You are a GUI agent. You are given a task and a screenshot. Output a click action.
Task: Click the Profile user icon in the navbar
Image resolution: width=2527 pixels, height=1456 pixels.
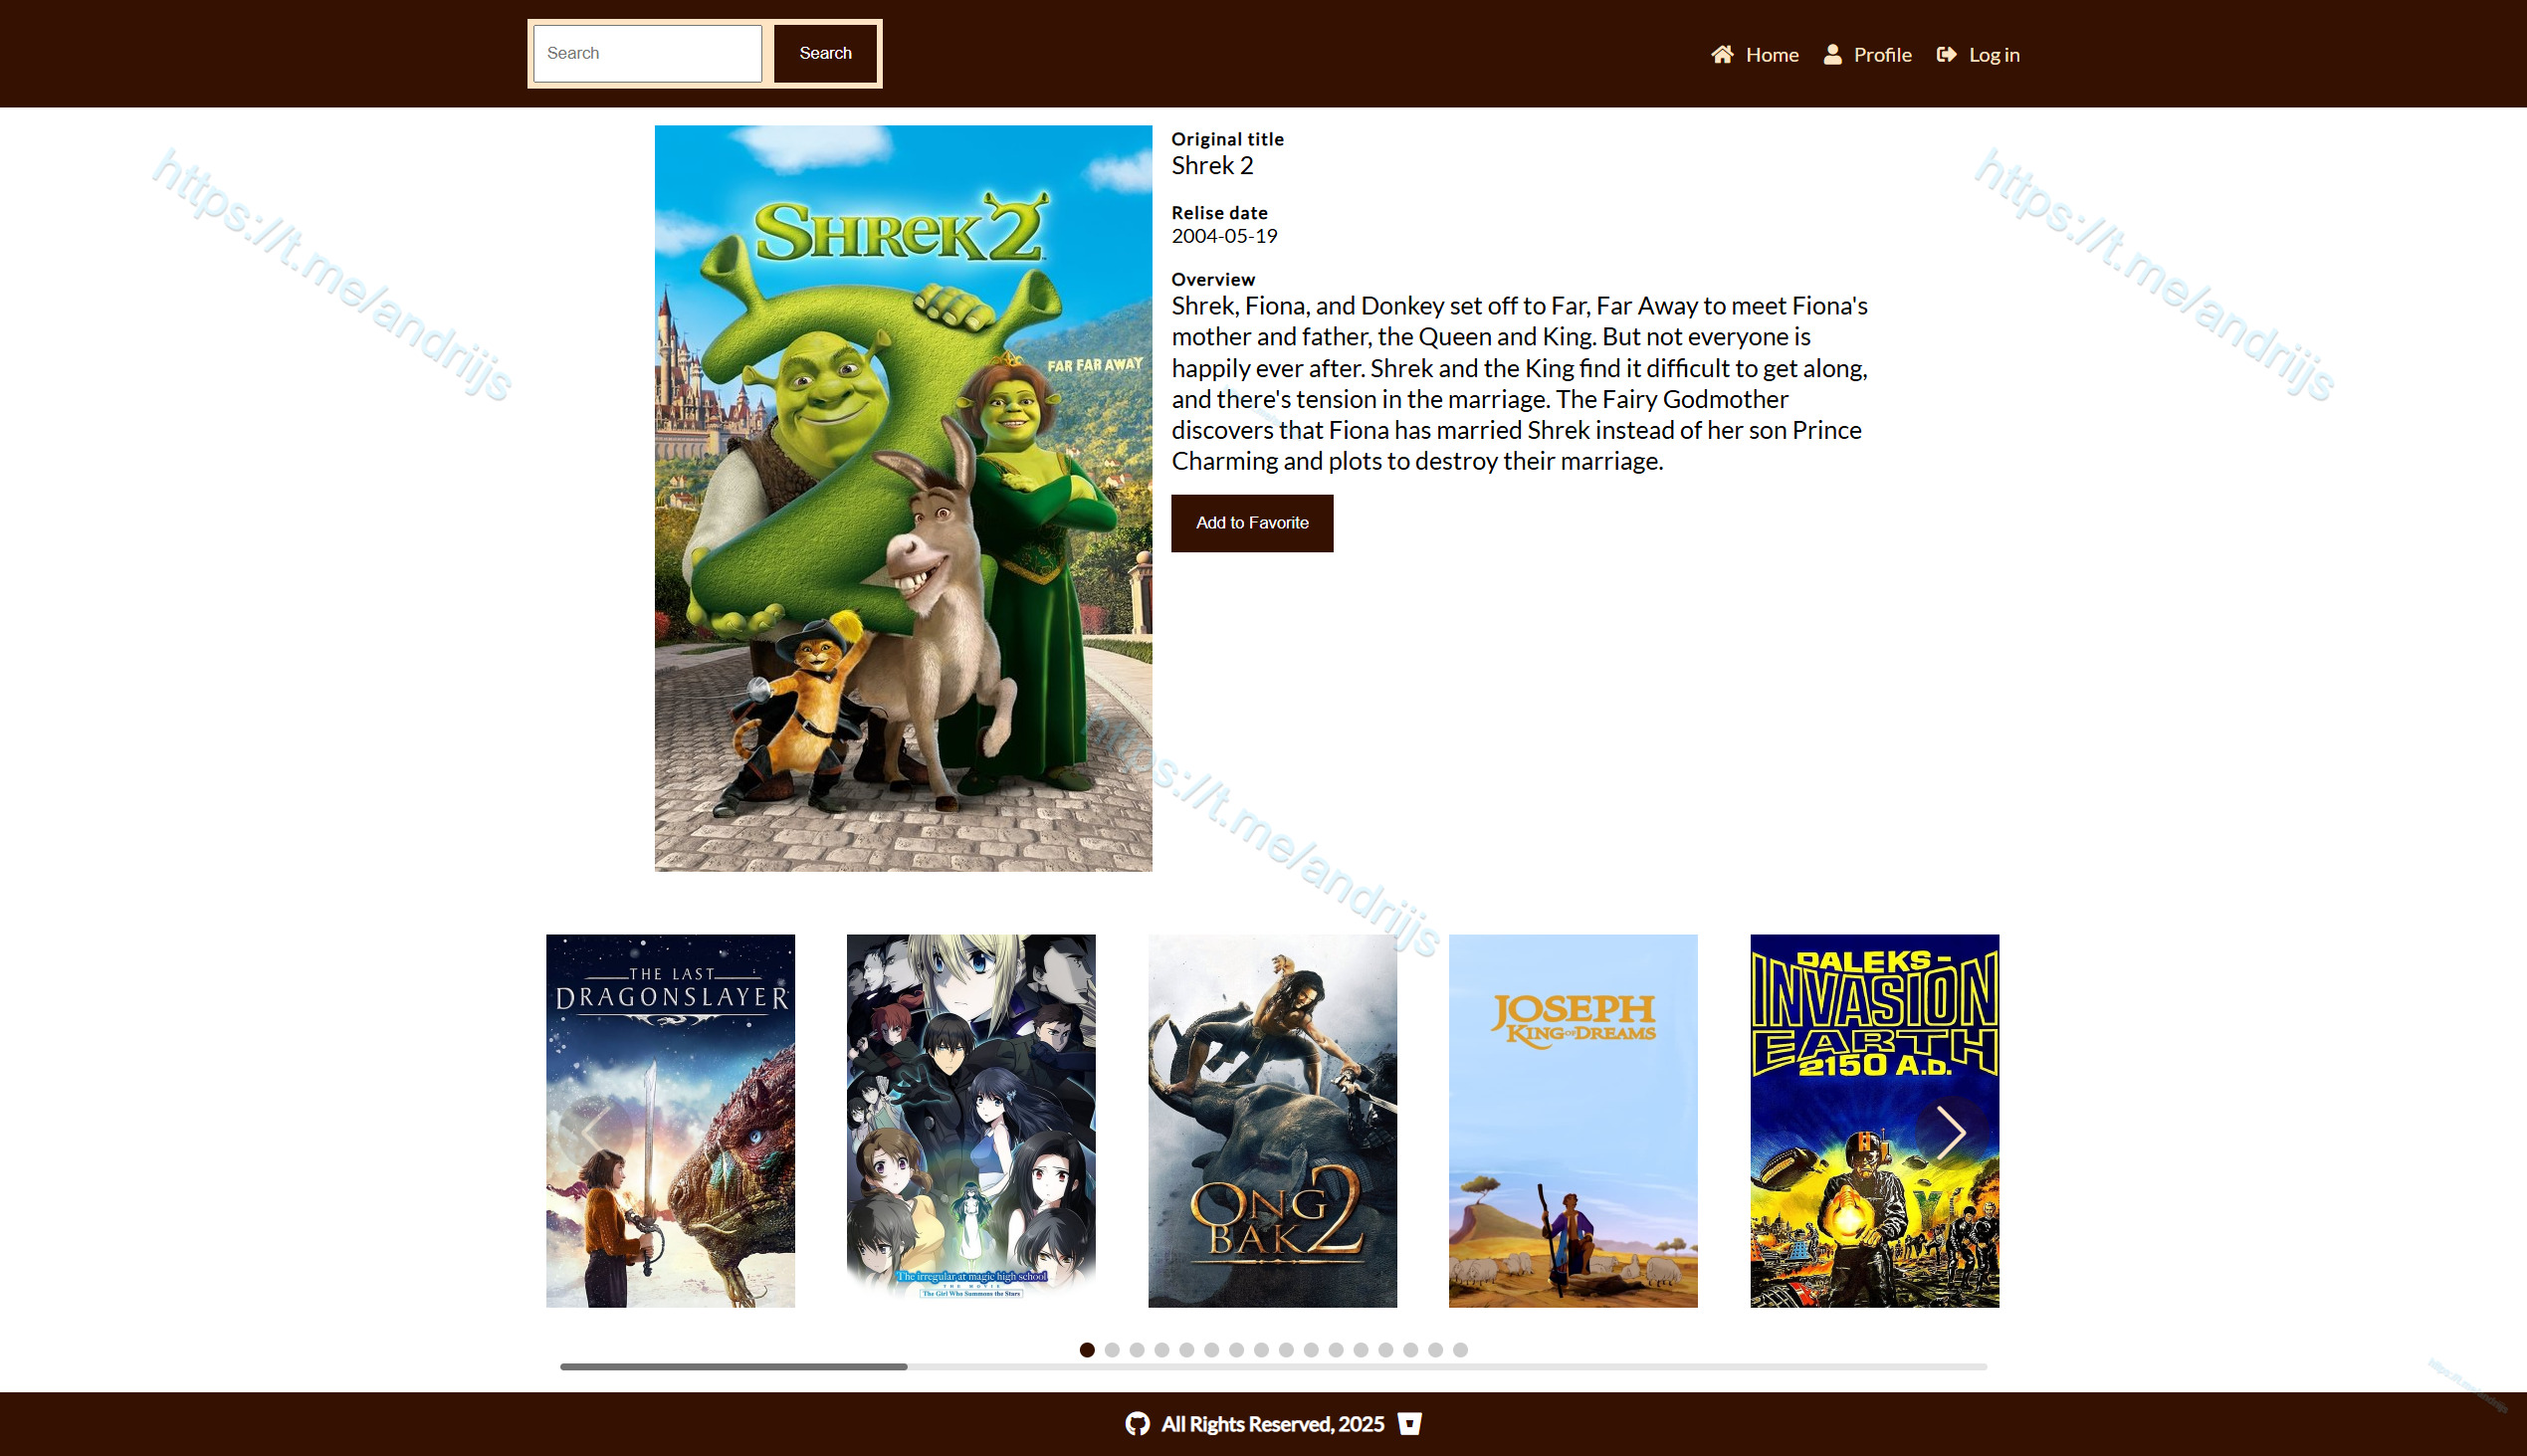pos(1832,54)
